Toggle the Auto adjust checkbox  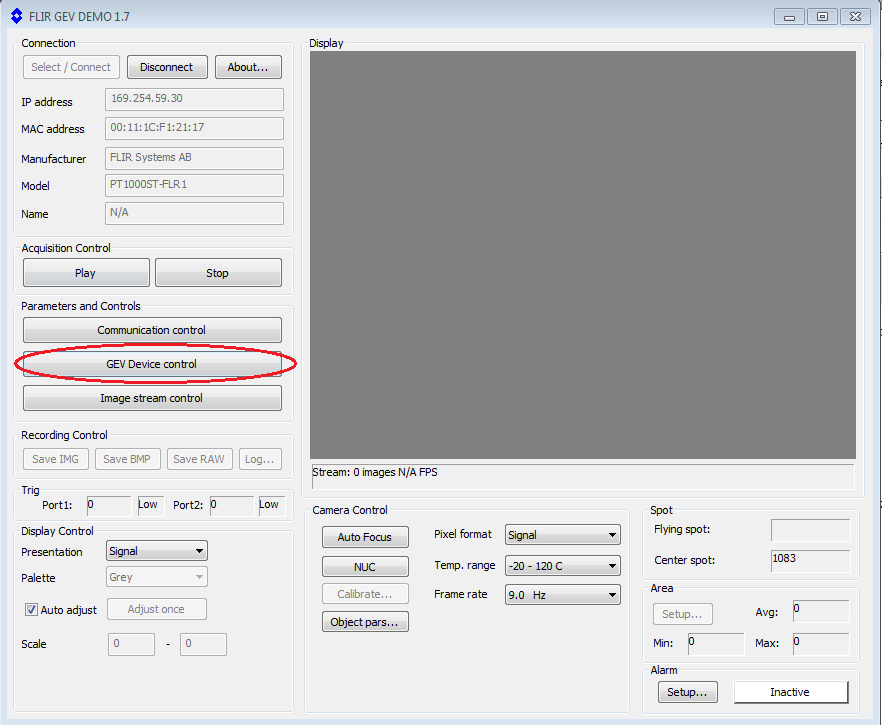coord(32,610)
